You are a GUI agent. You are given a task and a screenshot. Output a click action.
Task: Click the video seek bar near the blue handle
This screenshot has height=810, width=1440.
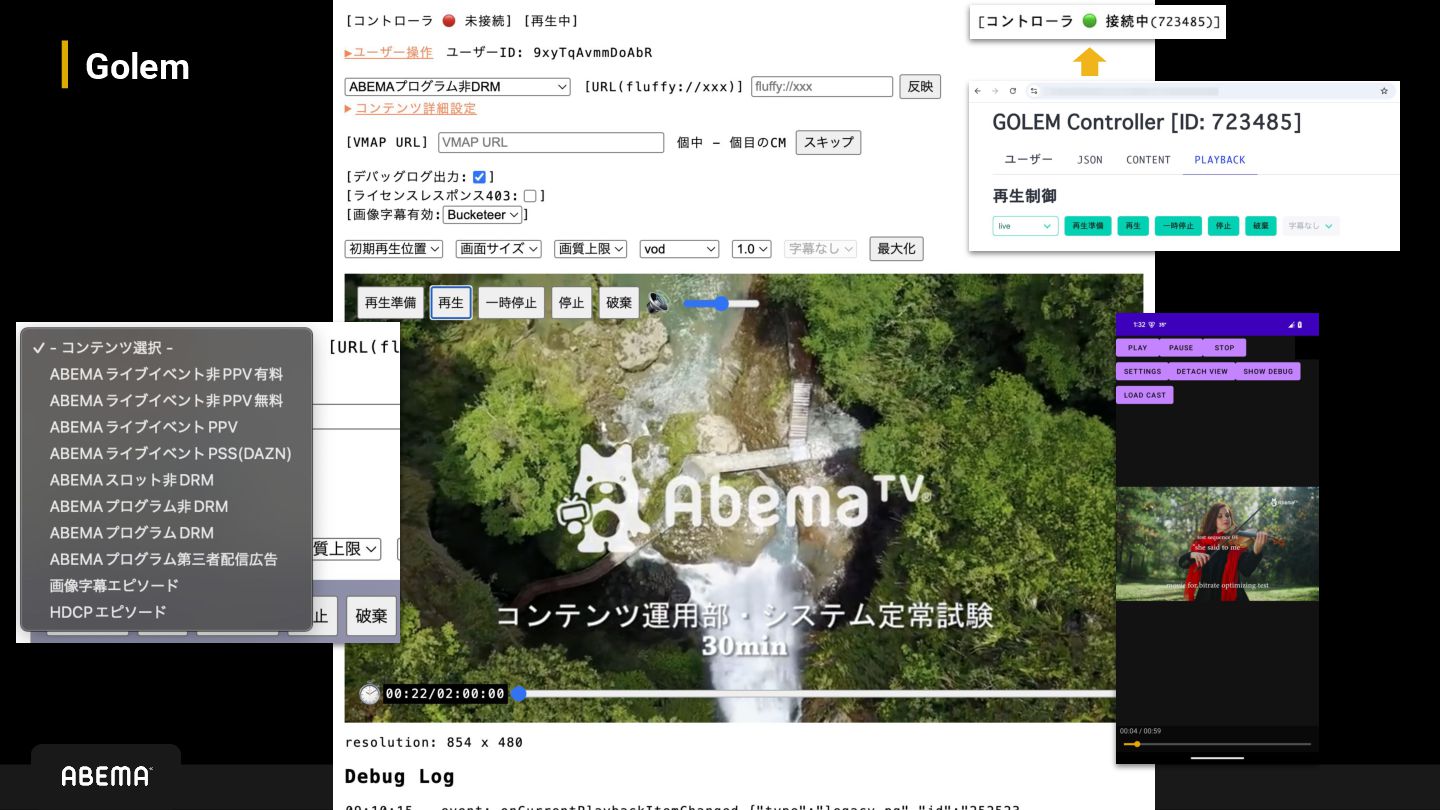pos(815,693)
